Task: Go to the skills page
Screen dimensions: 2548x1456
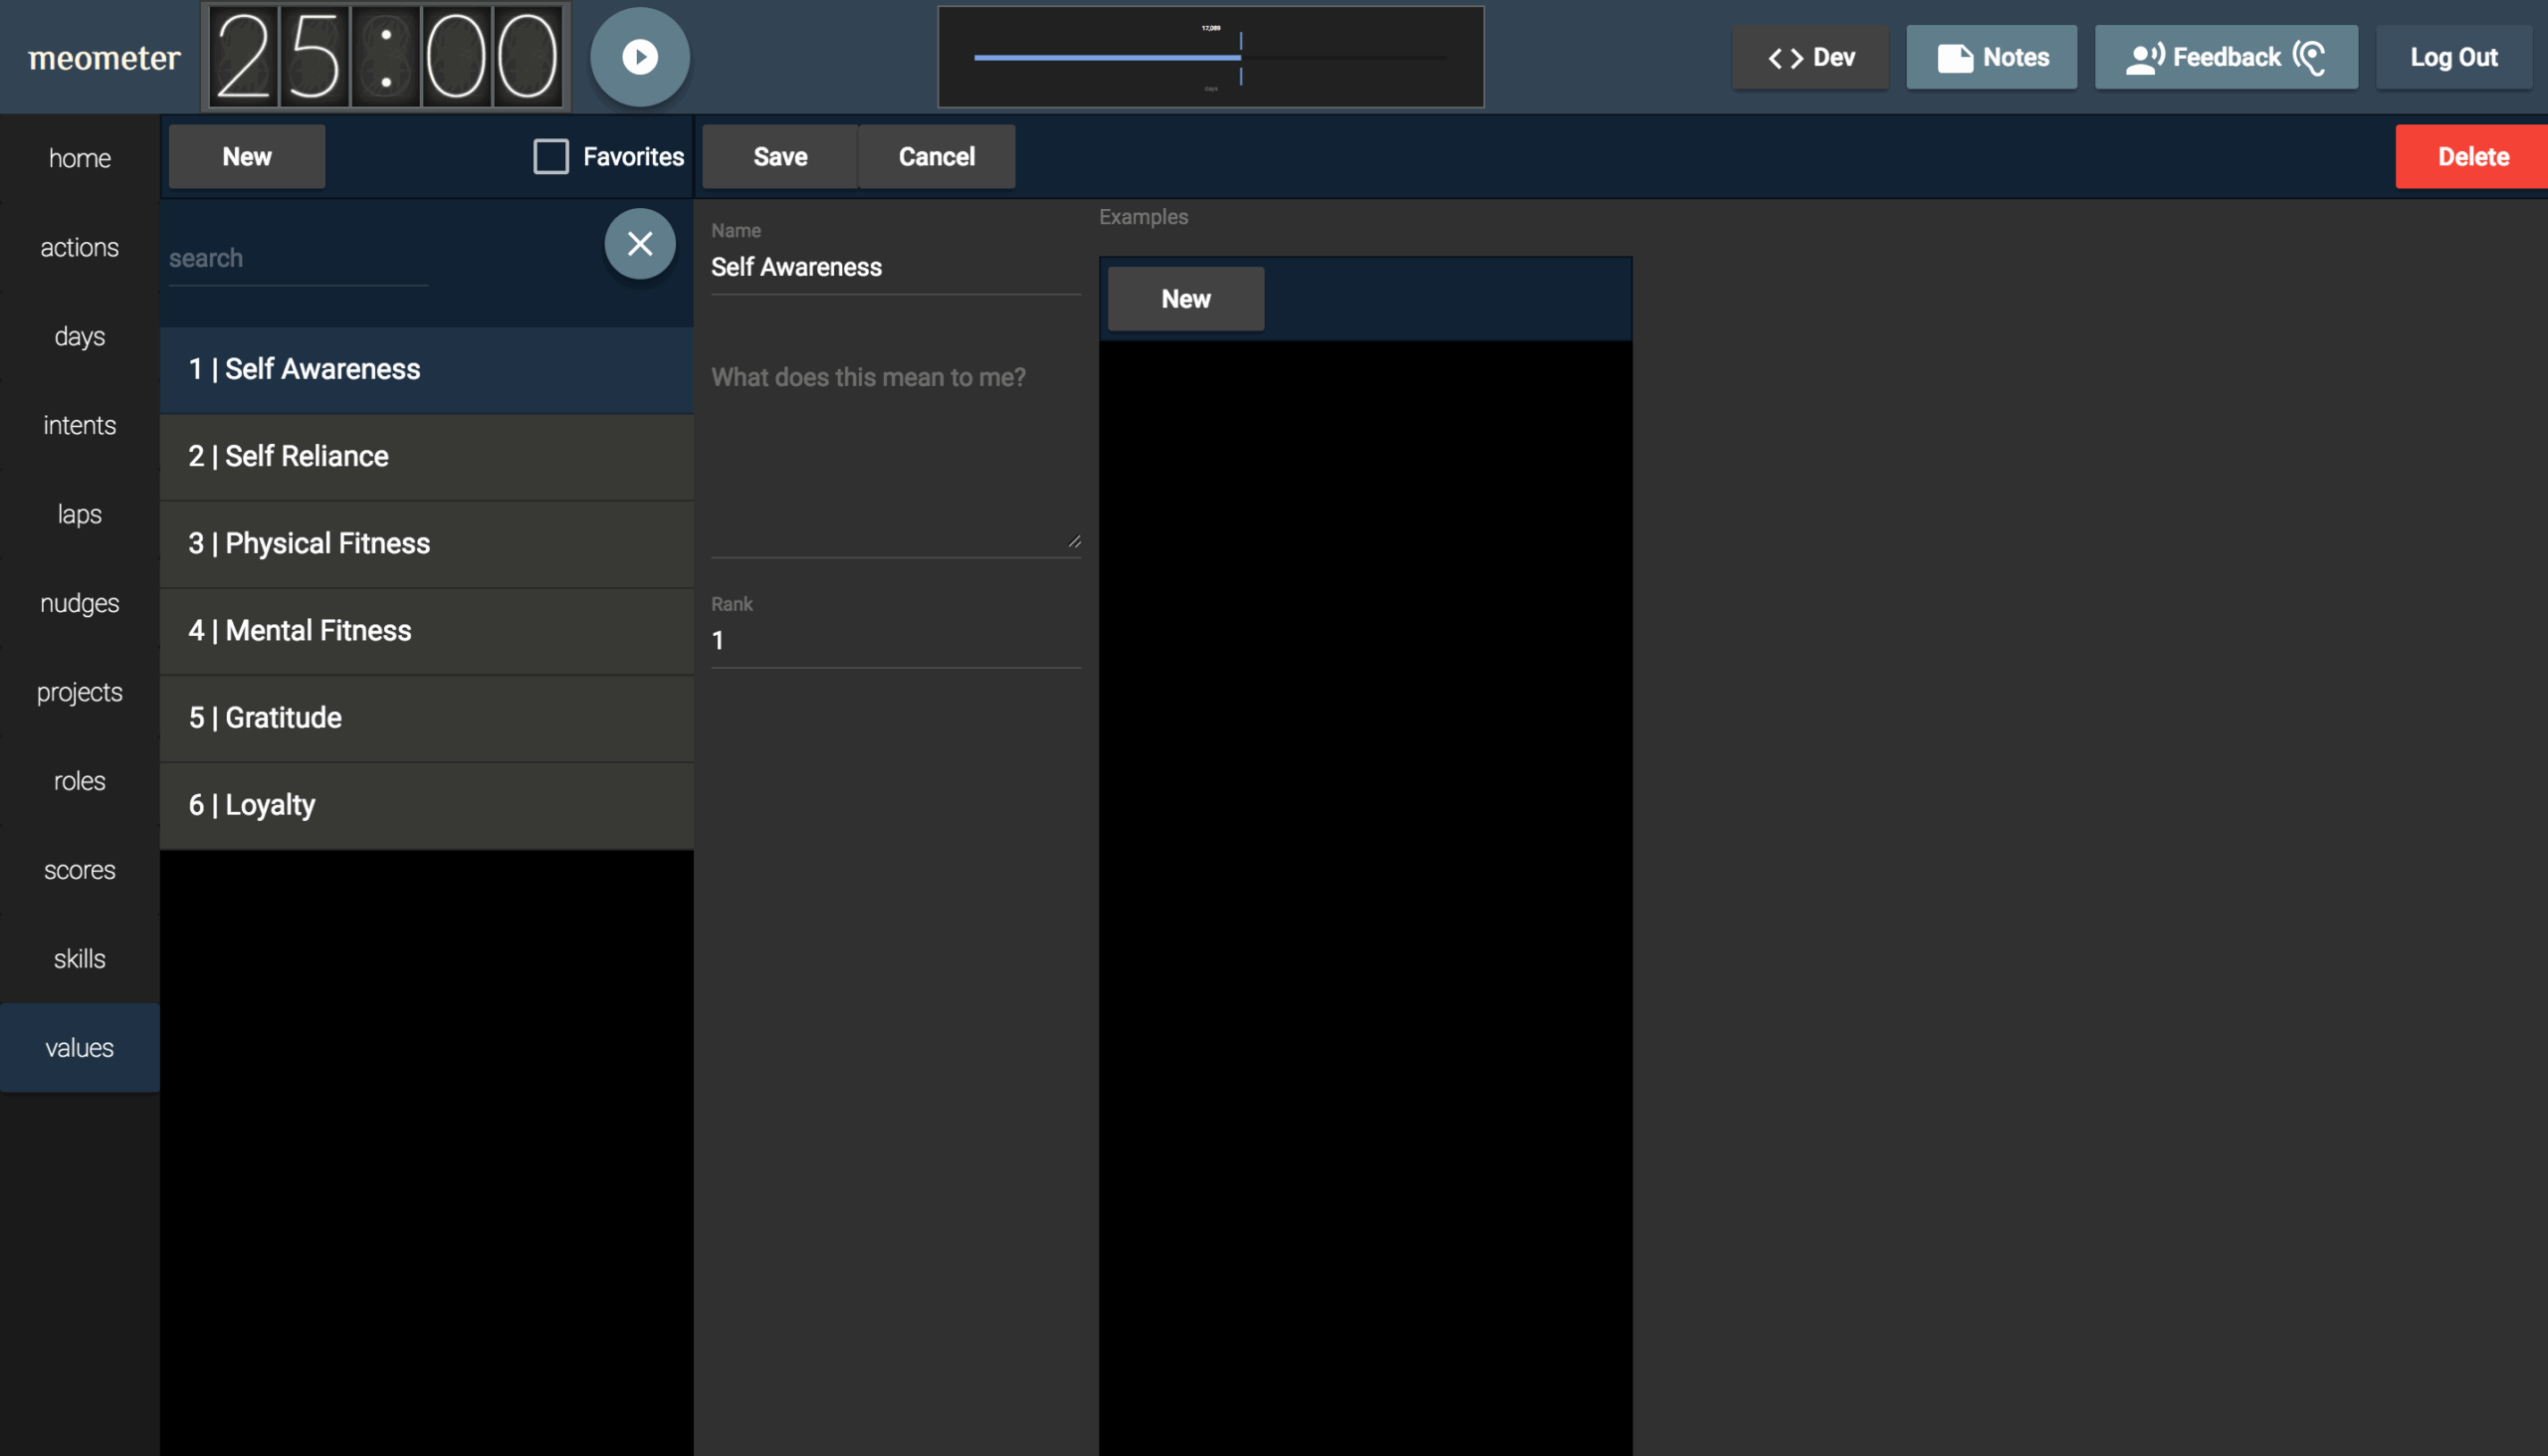Action: [x=79, y=959]
